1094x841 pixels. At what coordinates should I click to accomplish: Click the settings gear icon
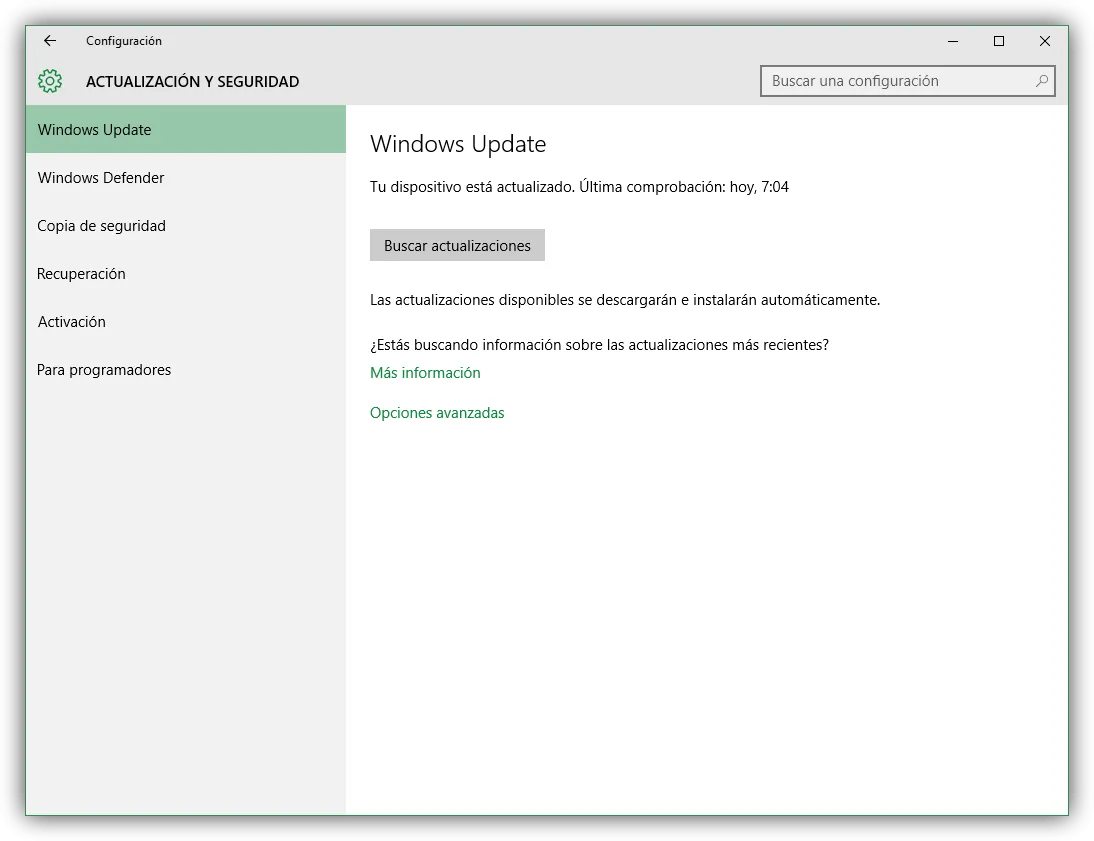(x=48, y=81)
